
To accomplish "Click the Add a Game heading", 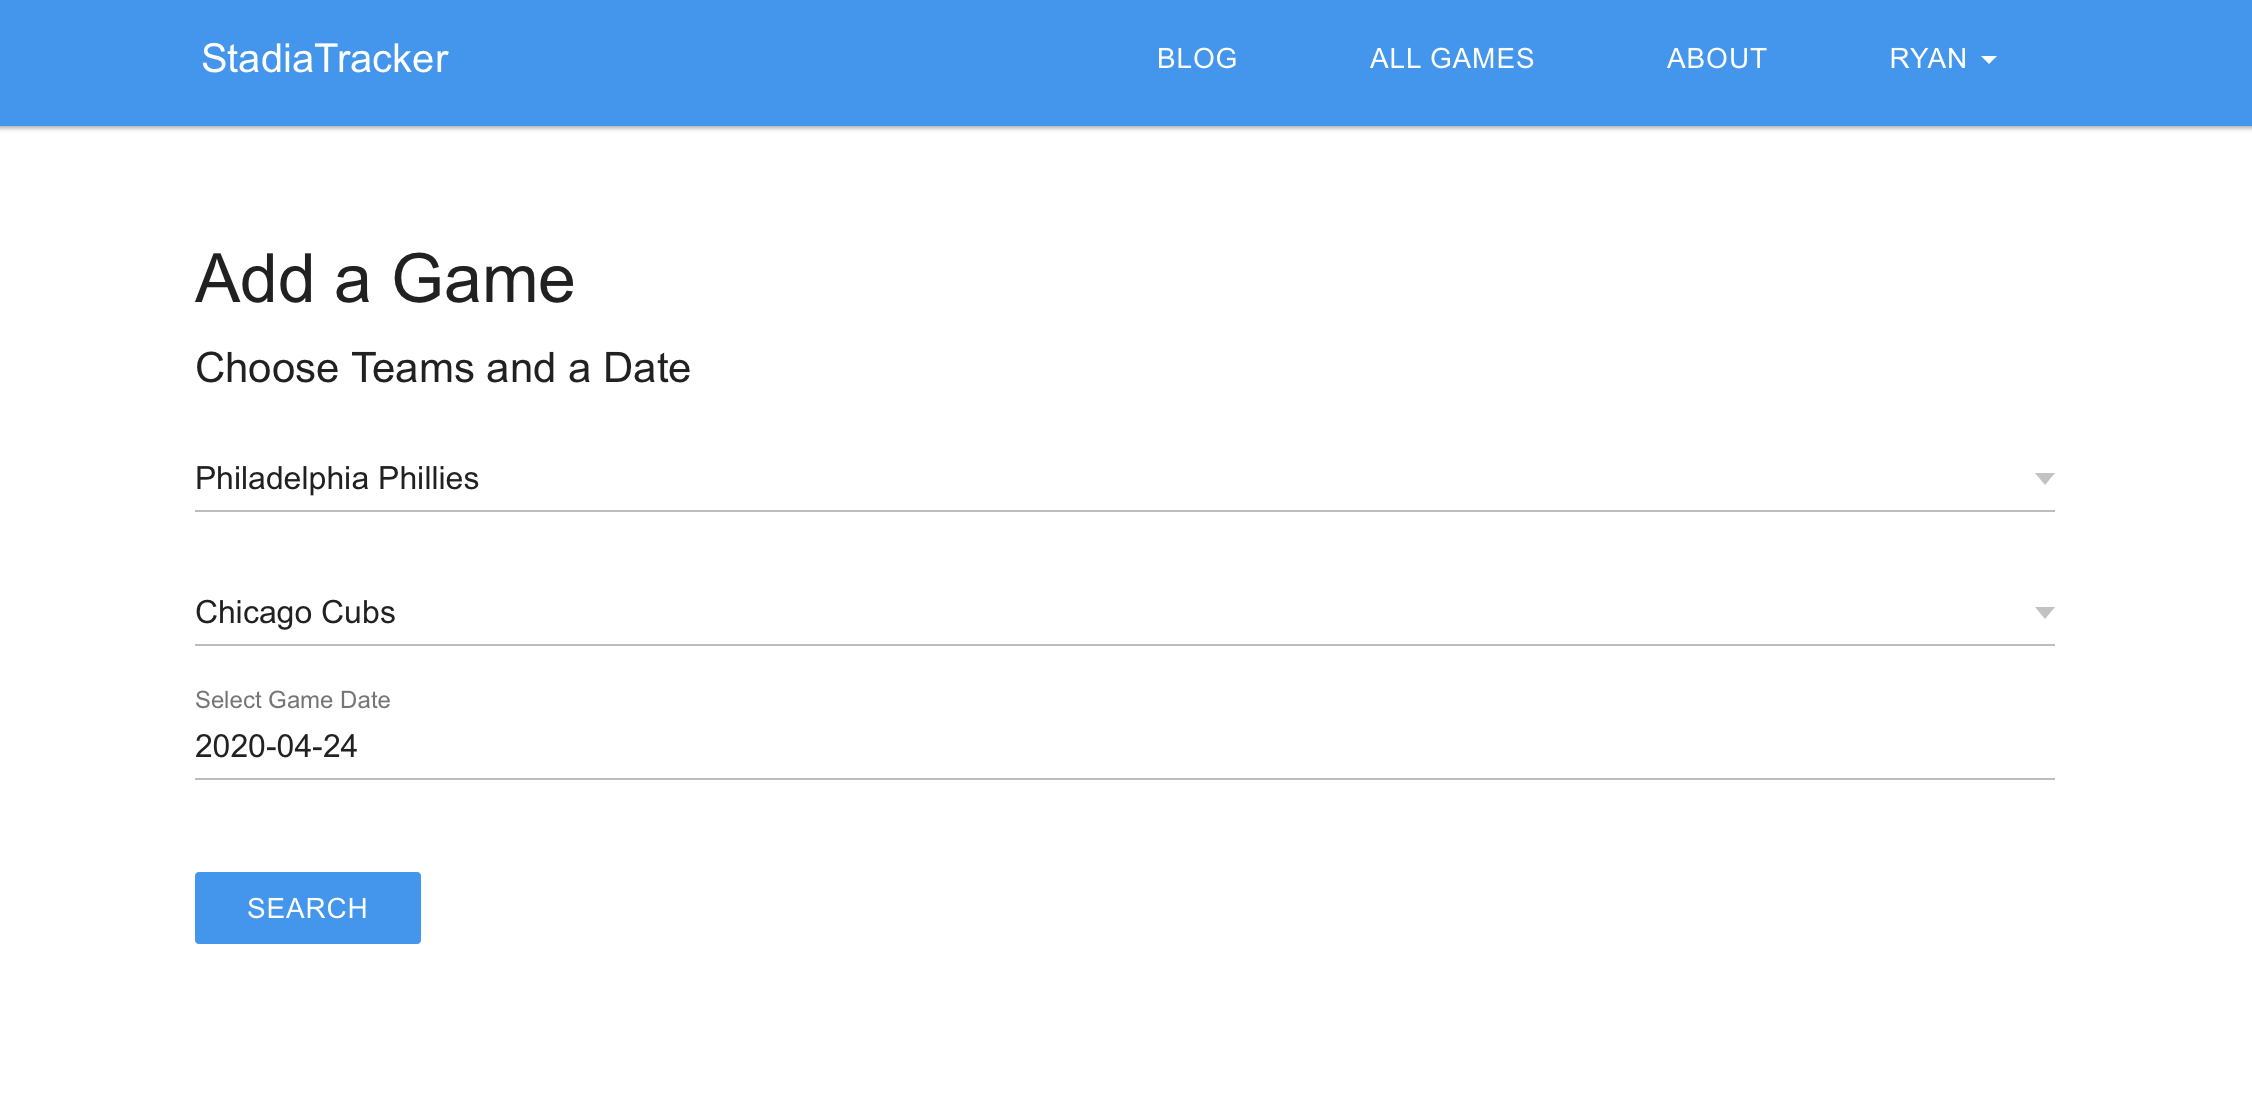I will pyautogui.click(x=385, y=278).
